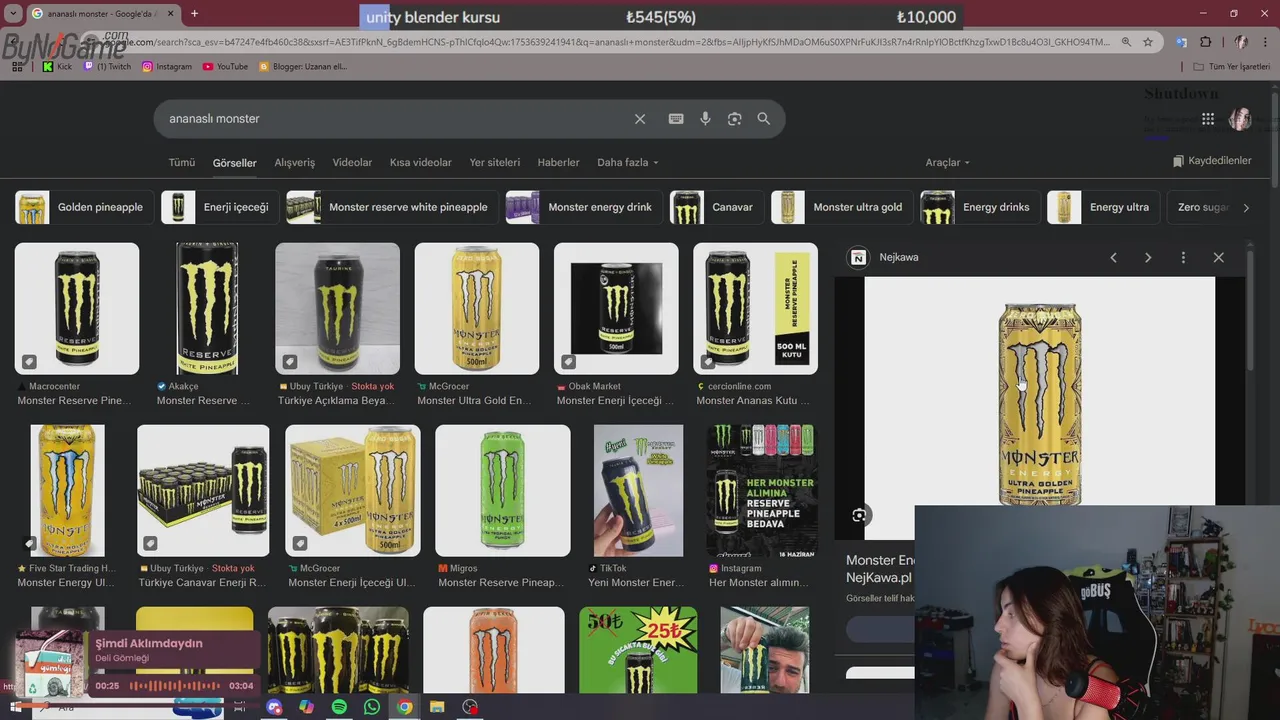Switch to the Alışveriş tab
The height and width of the screenshot is (720, 1280).
pos(295,162)
